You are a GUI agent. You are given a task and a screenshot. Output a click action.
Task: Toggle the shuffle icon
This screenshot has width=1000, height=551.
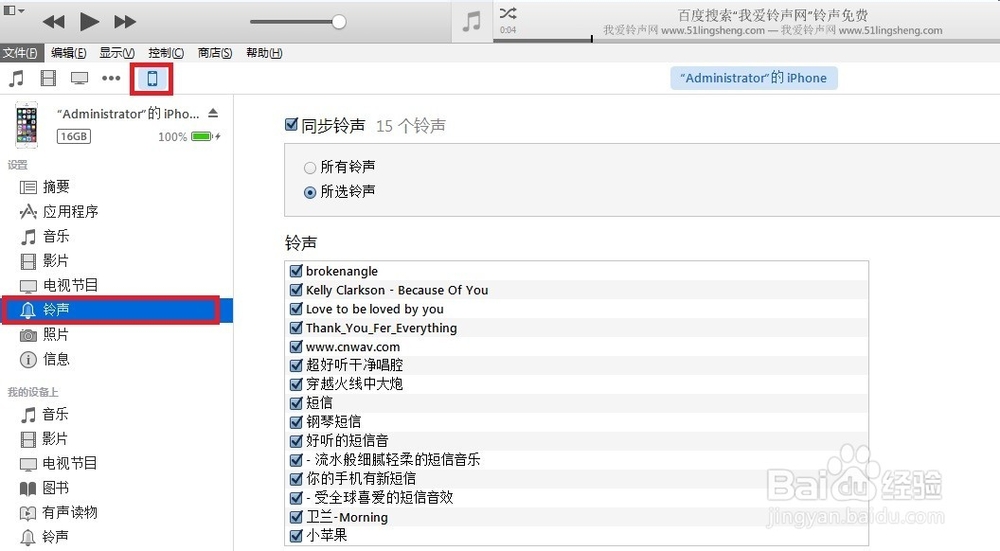(x=508, y=13)
